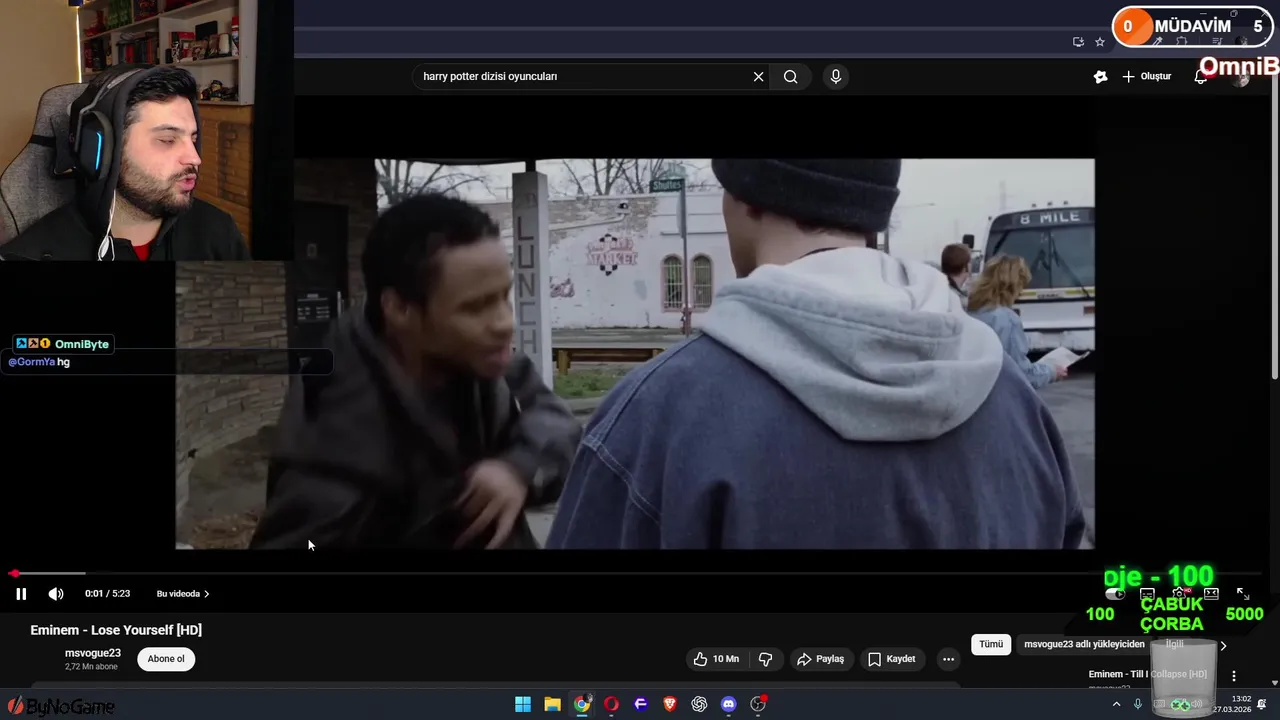Show hidden system tray icons
This screenshot has width=1280, height=720.
coord(1116,704)
